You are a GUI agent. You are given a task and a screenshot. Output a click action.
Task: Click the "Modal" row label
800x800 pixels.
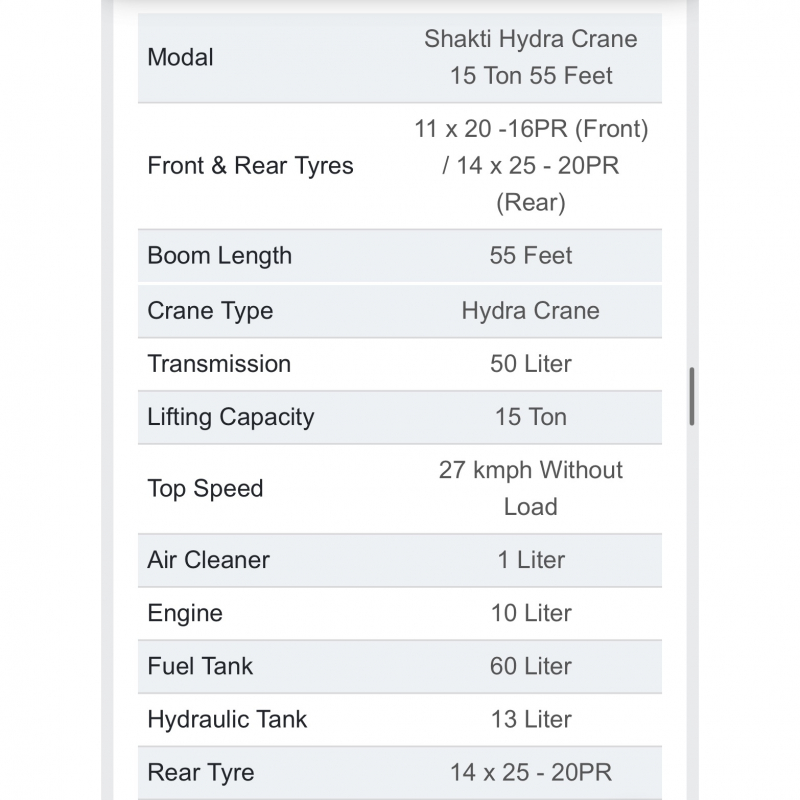pos(181,57)
